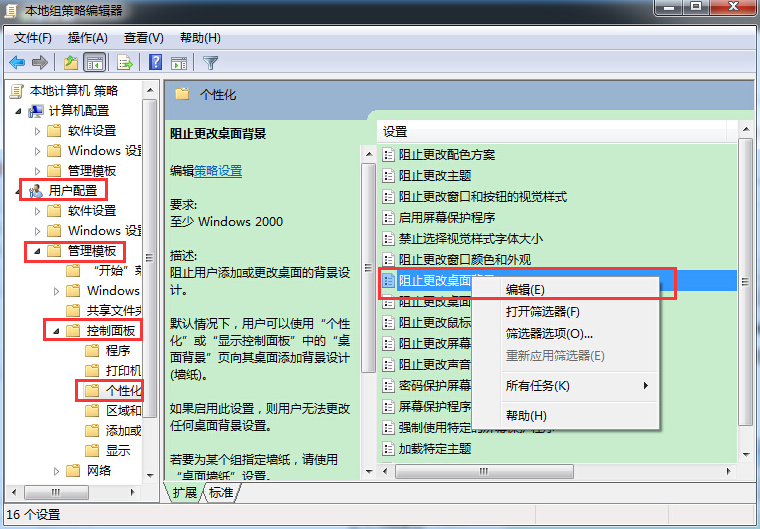Click the show/hide action pane icon
The width and height of the screenshot is (760, 529).
(x=179, y=62)
